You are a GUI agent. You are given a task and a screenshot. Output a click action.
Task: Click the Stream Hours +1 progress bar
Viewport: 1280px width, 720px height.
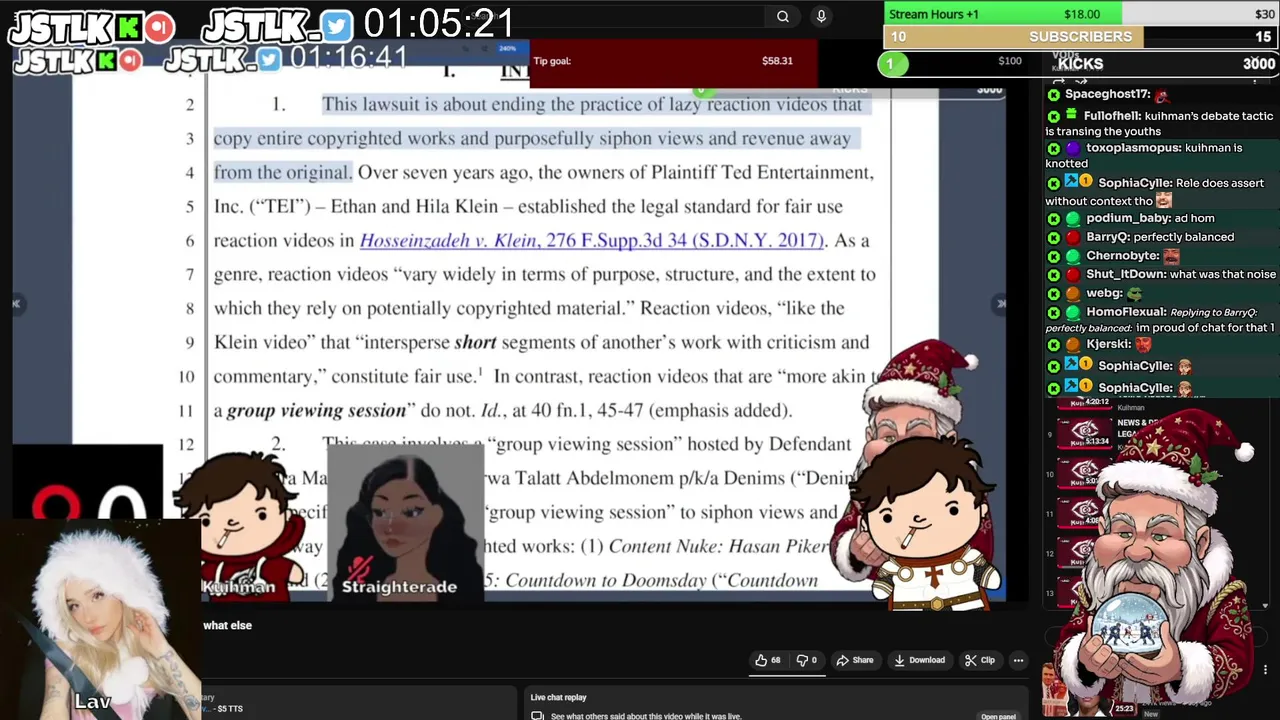coord(1081,14)
